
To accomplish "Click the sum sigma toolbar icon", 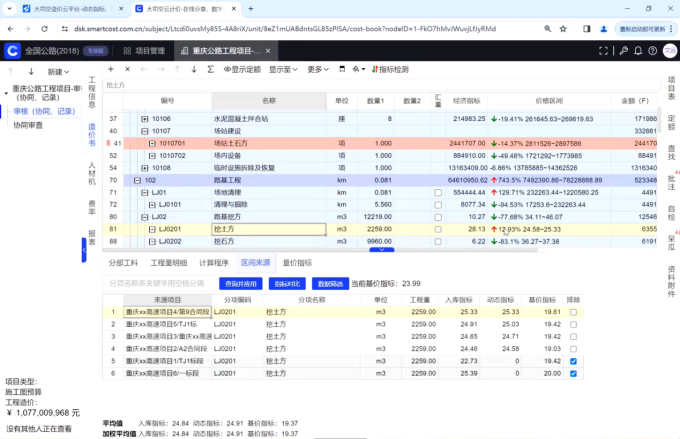I will tap(210, 70).
